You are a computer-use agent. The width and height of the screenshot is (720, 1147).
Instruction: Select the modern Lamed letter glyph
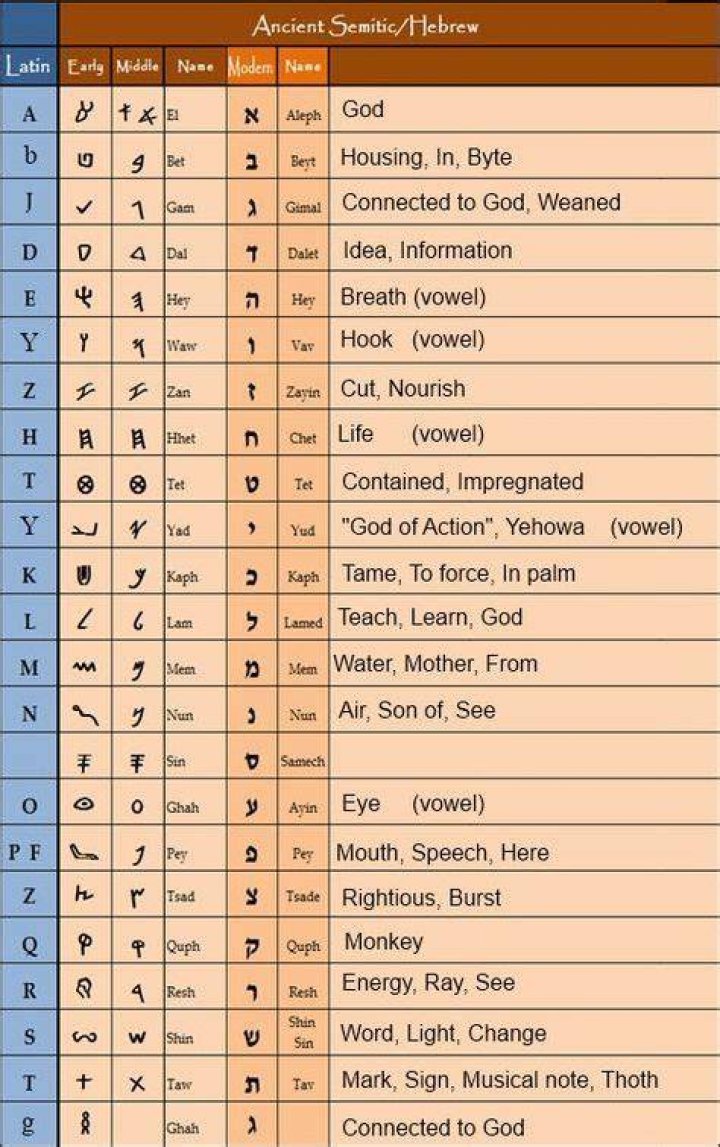click(x=251, y=620)
